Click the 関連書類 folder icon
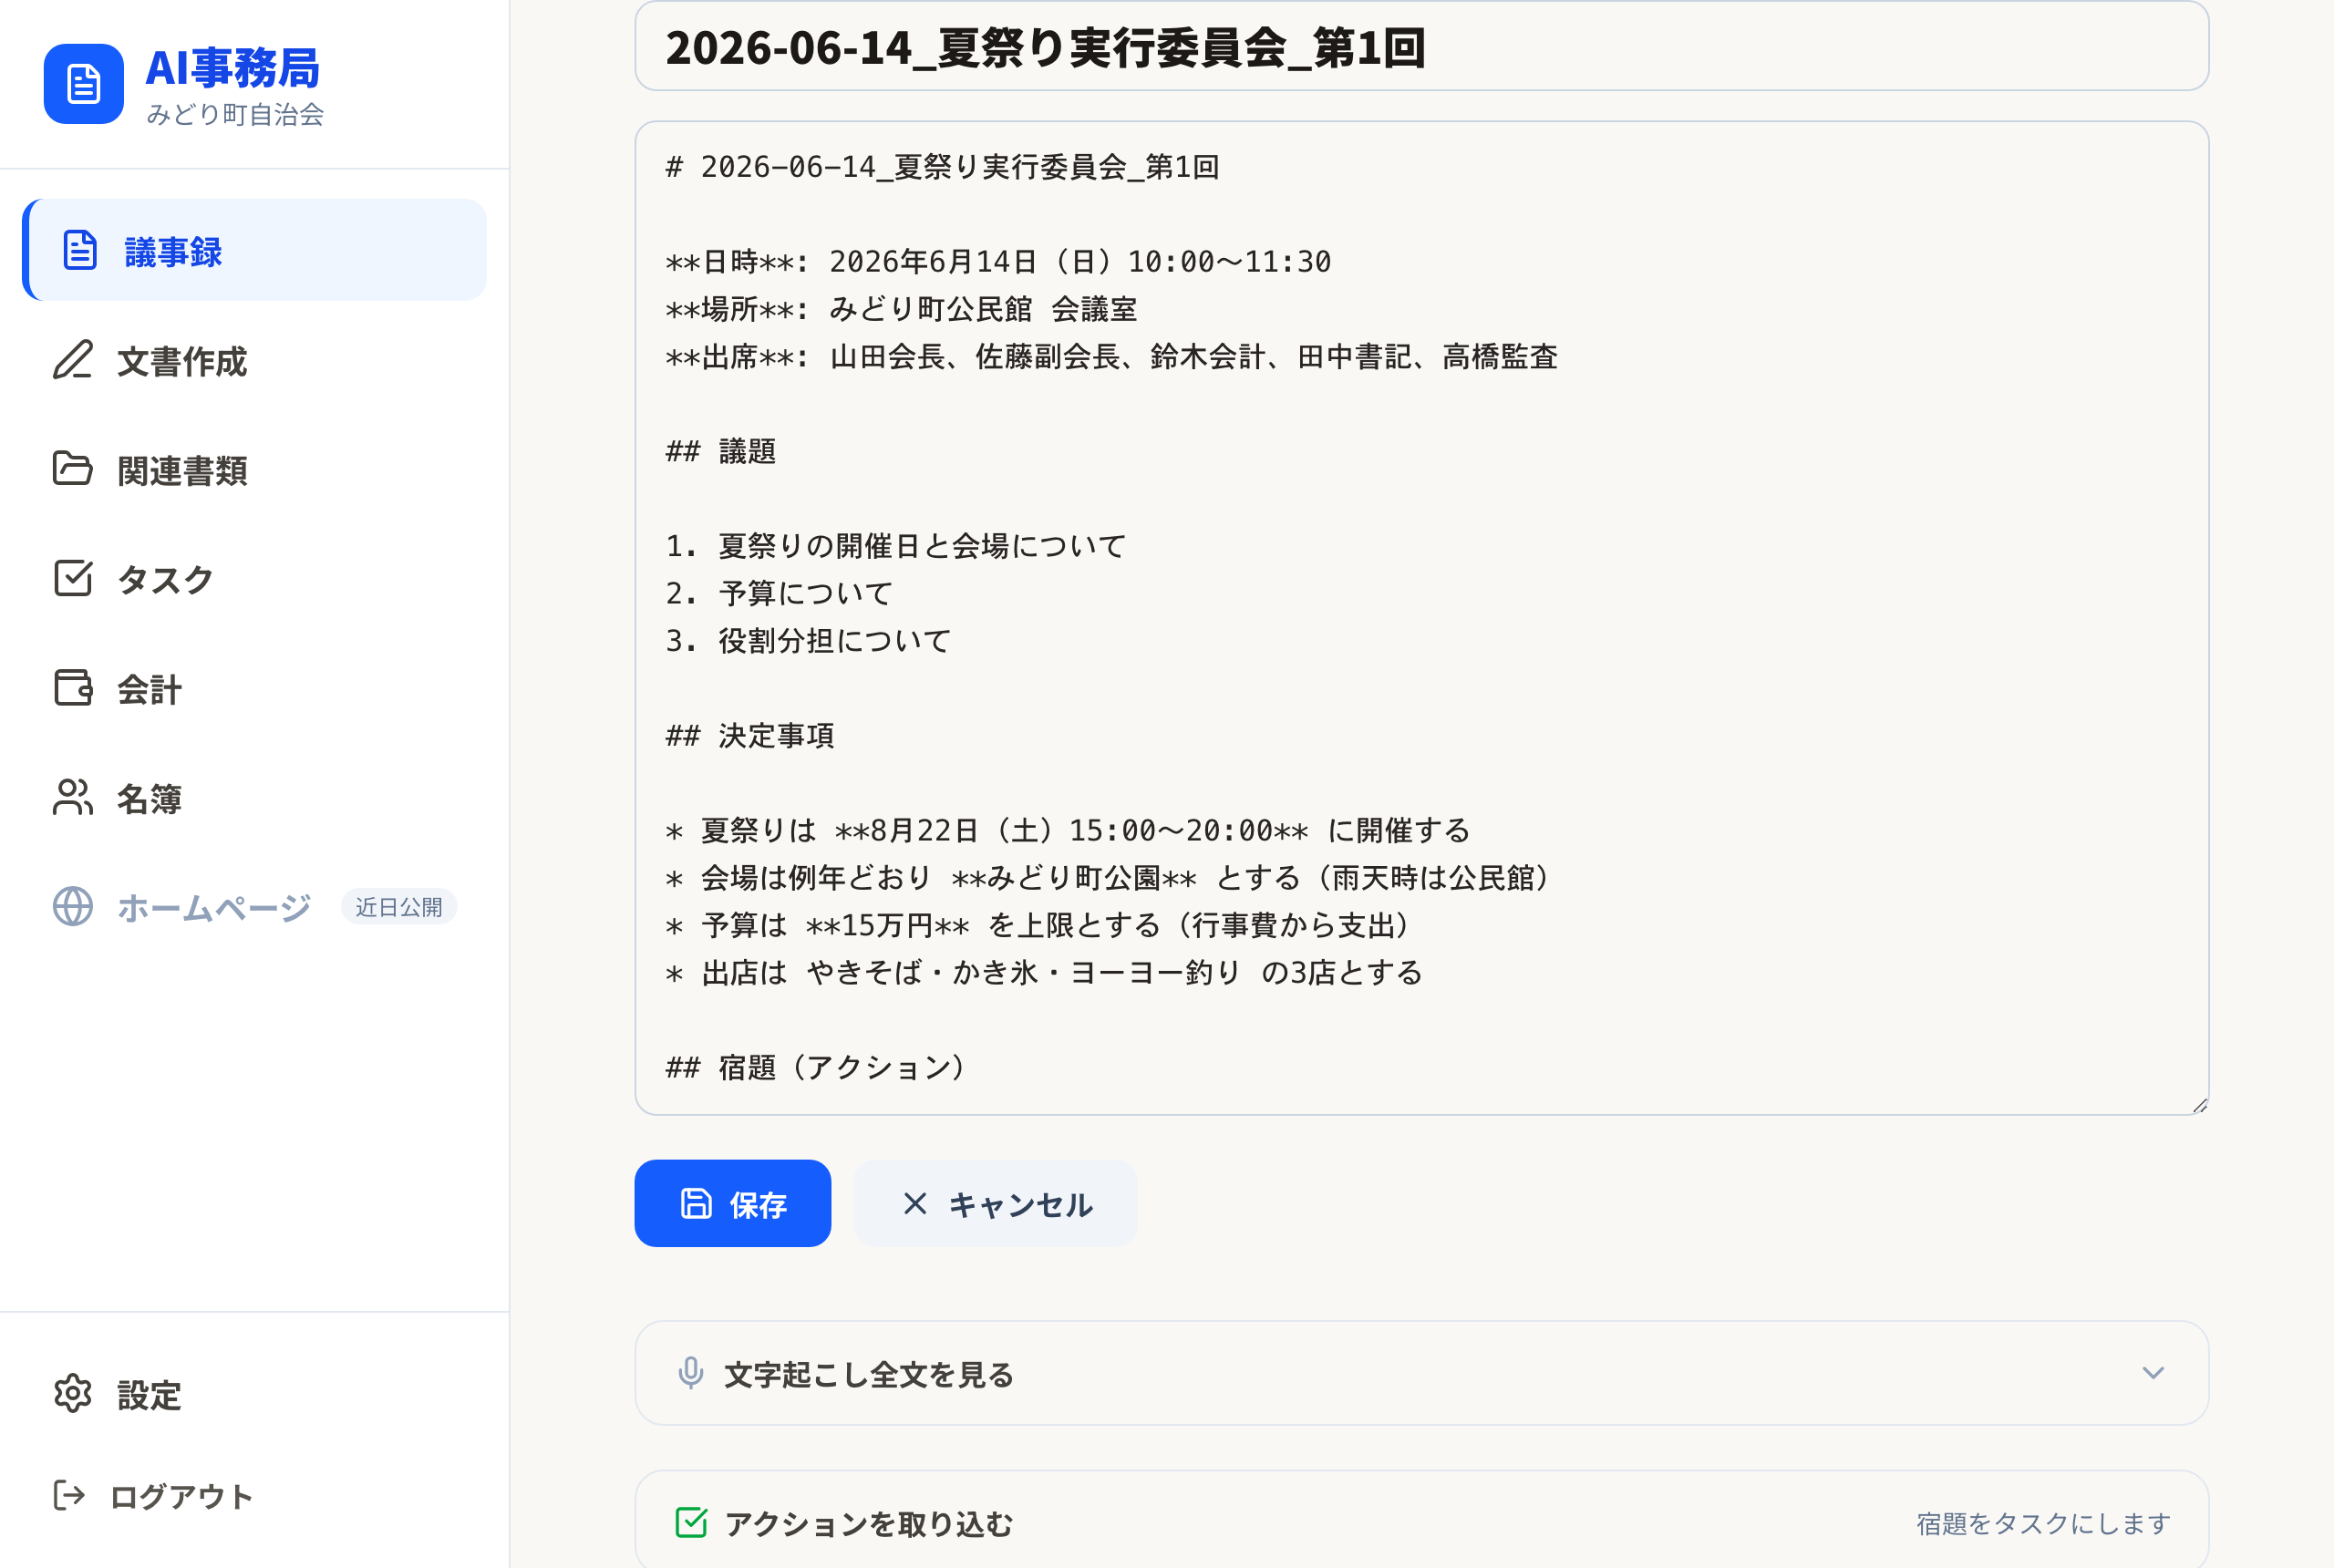This screenshot has height=1568, width=2334. [73, 469]
